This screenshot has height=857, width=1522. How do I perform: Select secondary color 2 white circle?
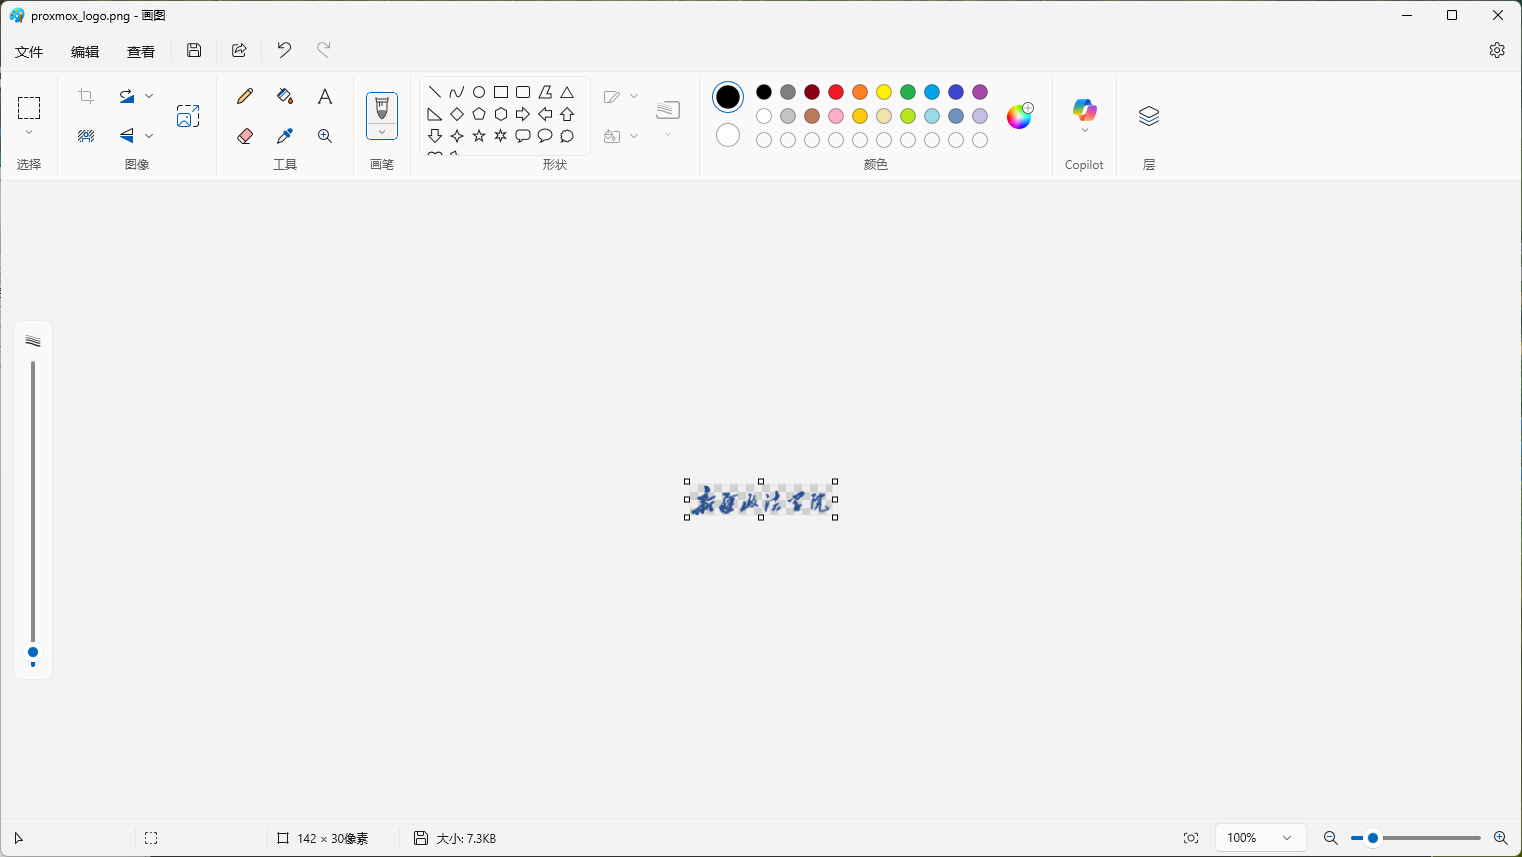[x=728, y=135]
